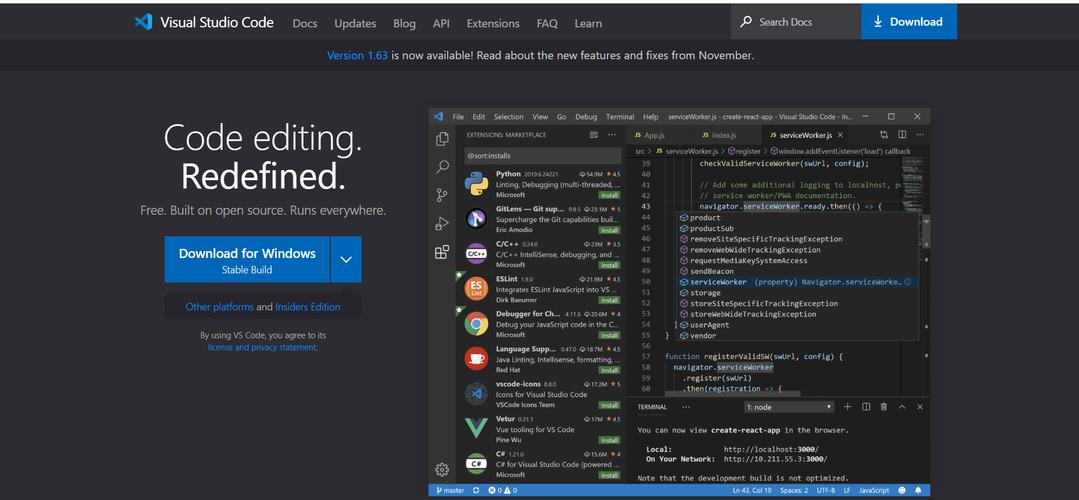Open the compare changes icon in the tab bar
Image resolution: width=1079 pixels, height=500 pixels.
(884, 135)
